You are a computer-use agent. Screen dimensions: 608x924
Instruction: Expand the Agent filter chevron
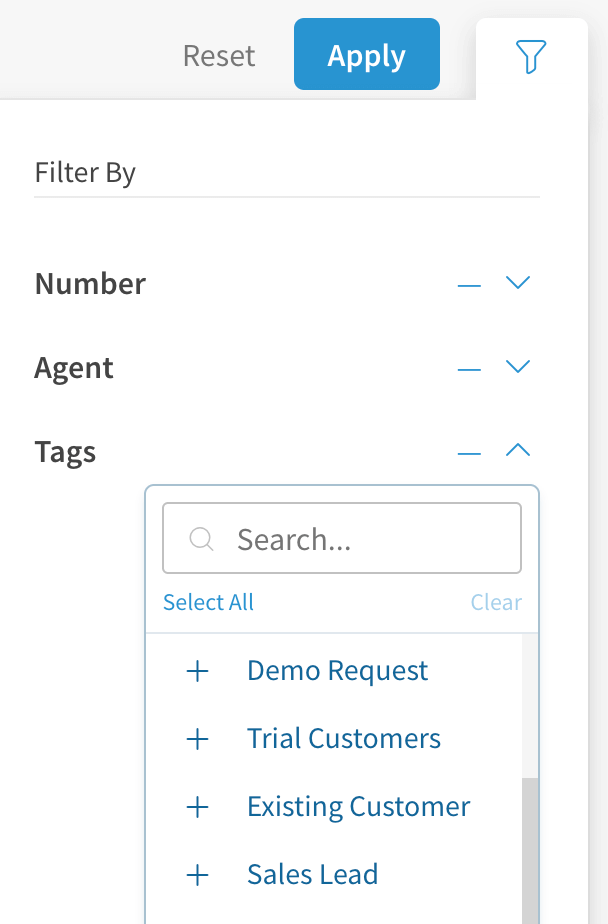(x=517, y=367)
